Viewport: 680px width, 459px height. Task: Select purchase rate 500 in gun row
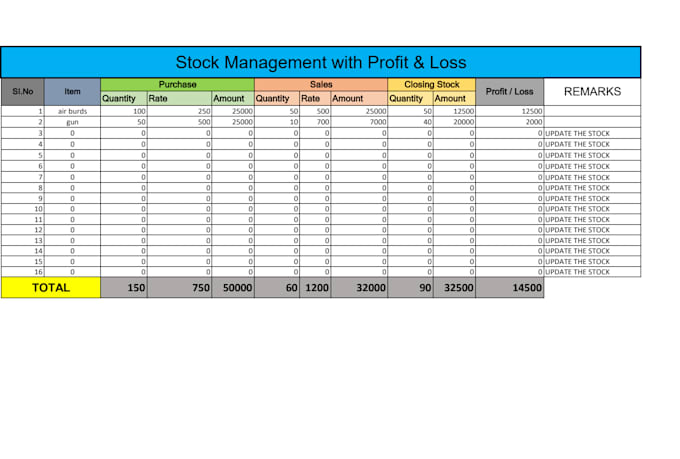coord(179,122)
